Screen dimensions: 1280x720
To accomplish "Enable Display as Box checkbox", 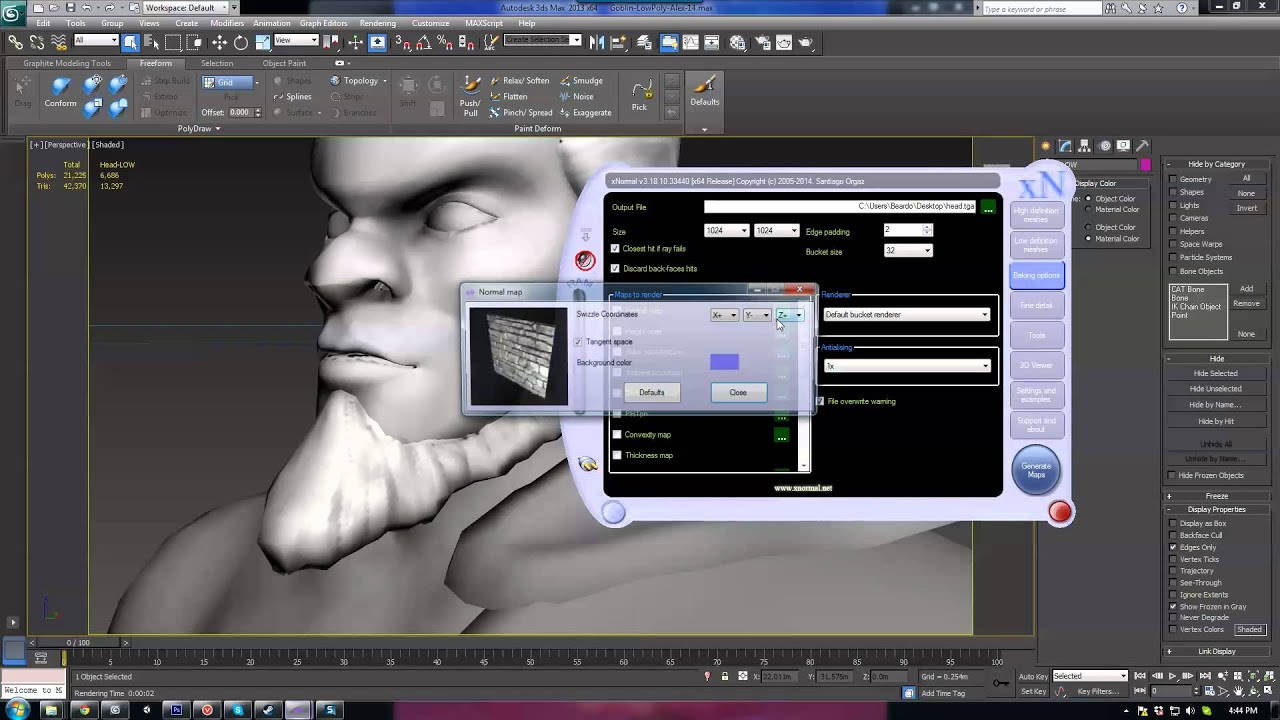I will 1173,524.
